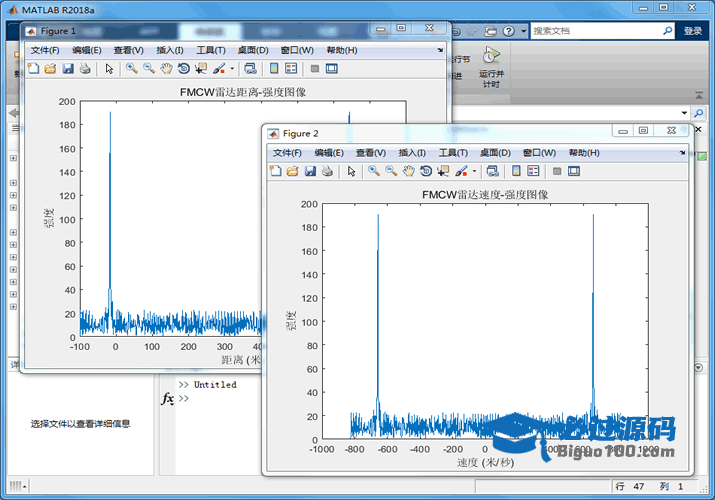
Task: Click the fx function browser icon
Action: point(168,399)
